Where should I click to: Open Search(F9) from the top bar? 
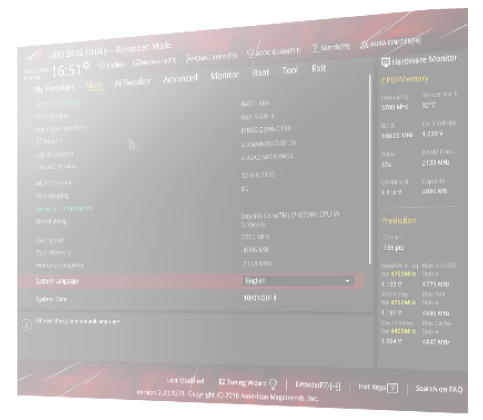point(330,48)
